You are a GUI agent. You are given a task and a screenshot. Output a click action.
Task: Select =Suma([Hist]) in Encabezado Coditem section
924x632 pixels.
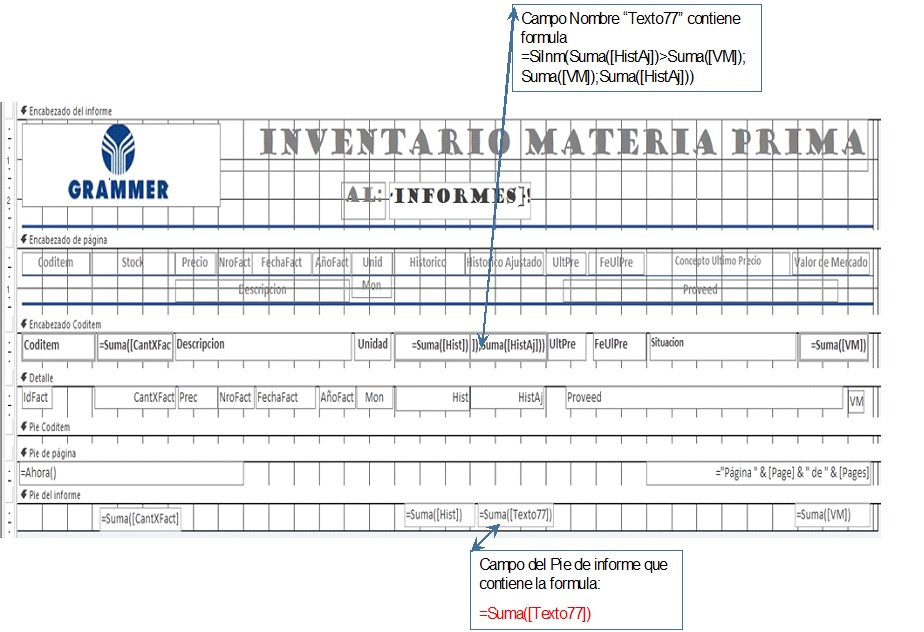pyautogui.click(x=433, y=346)
